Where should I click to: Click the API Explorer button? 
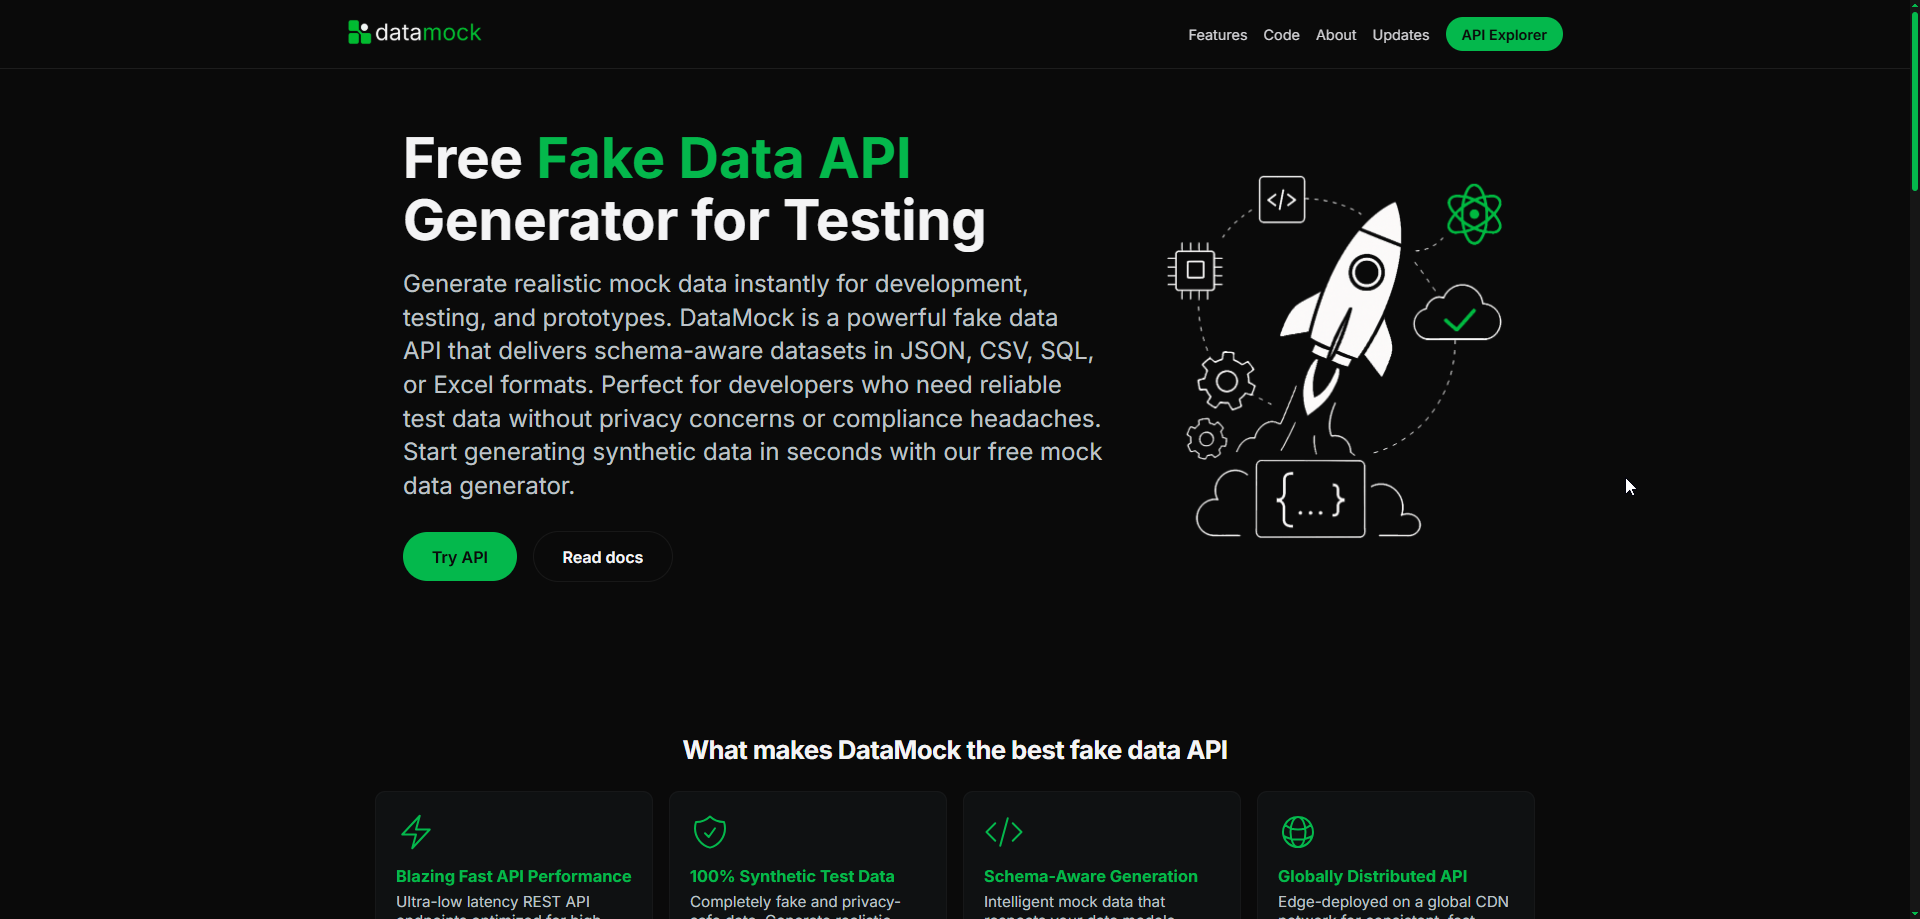pyautogui.click(x=1504, y=34)
